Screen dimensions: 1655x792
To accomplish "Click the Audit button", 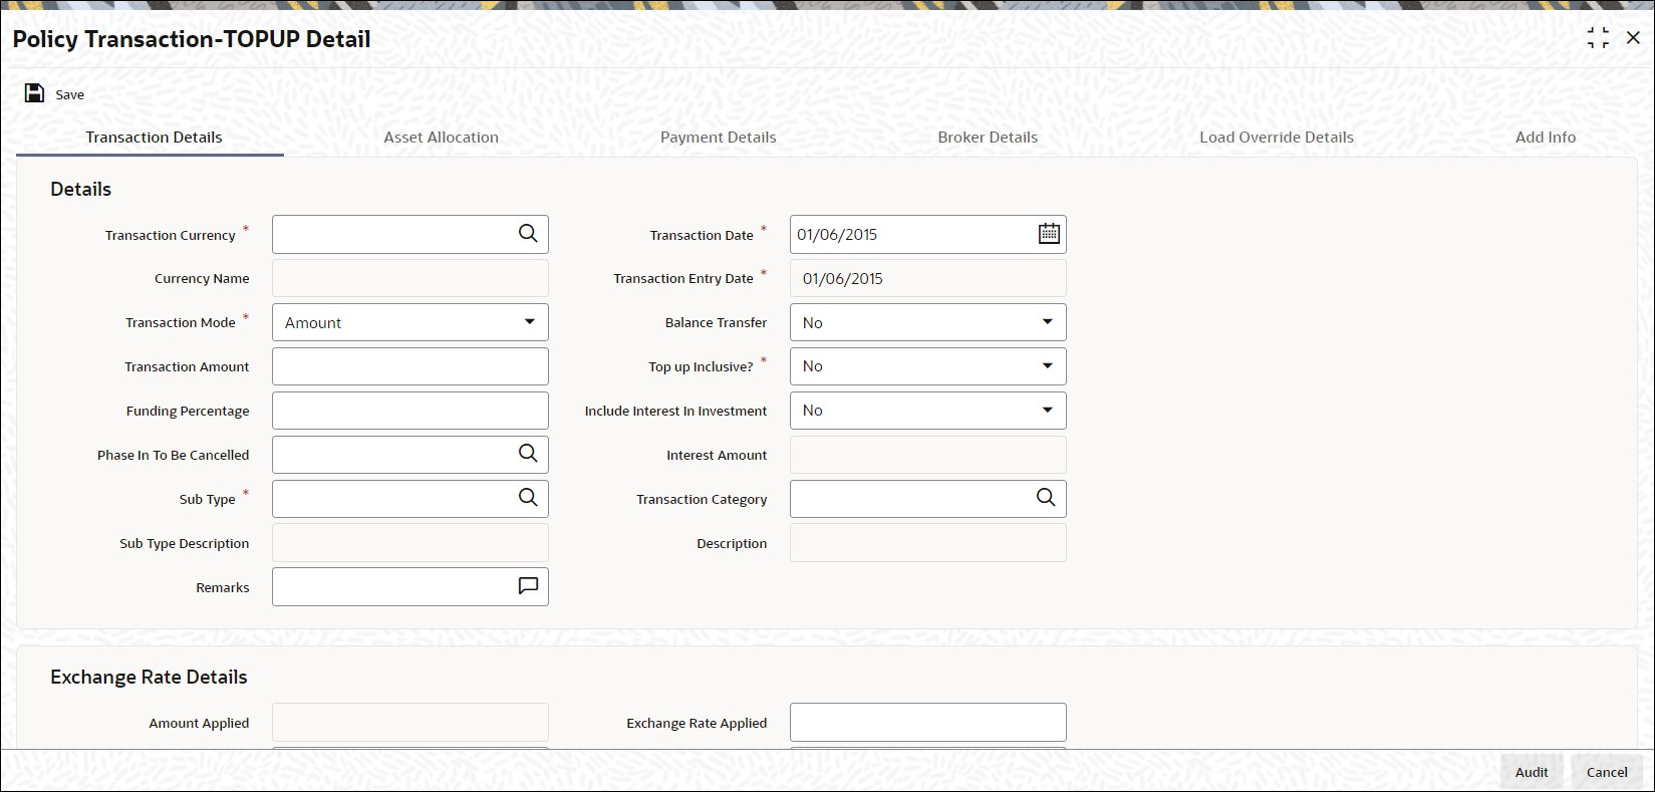I will pos(1532,772).
